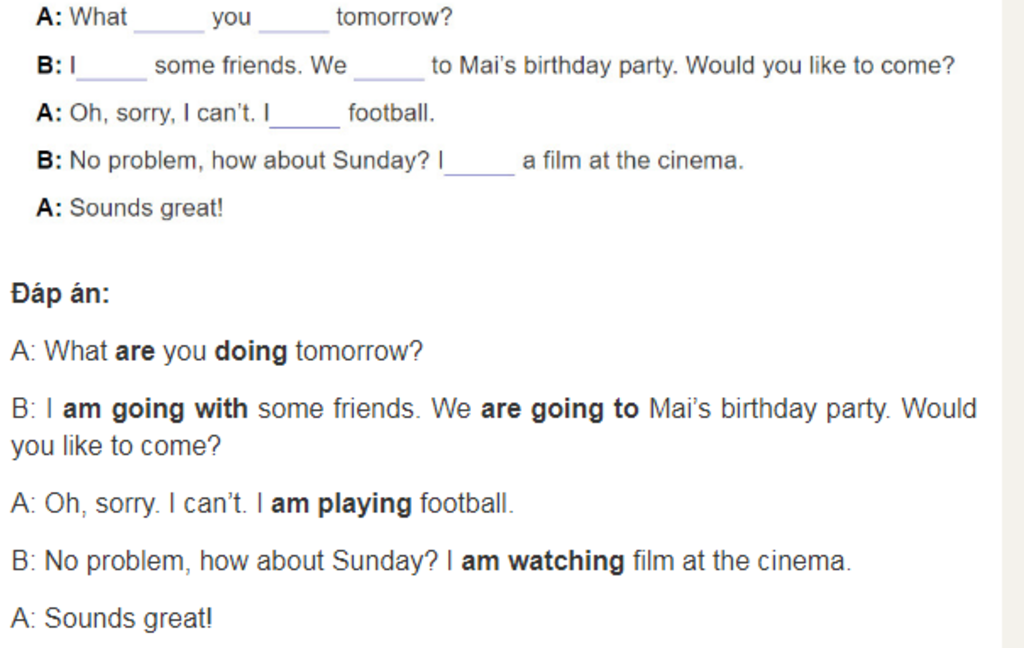Click the blank before "tomorrow?"

pos(293,22)
